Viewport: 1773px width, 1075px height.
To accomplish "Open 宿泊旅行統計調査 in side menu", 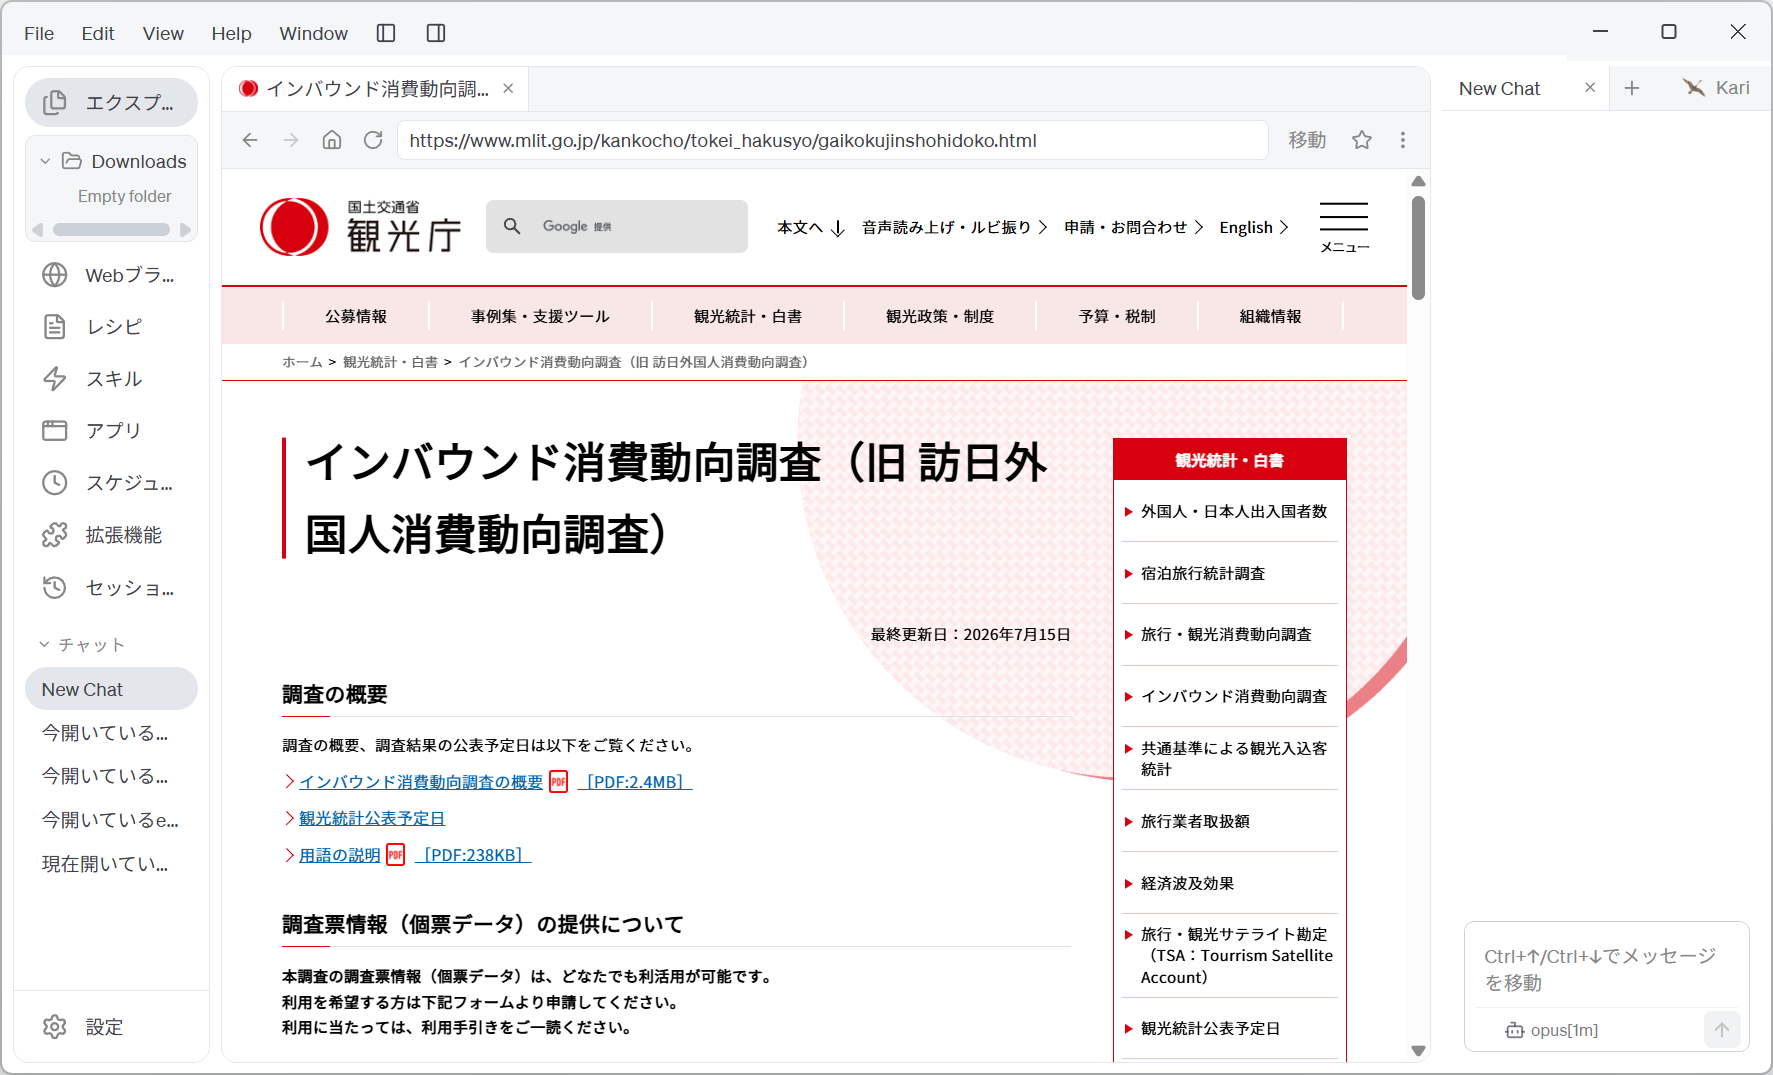I will [1202, 573].
